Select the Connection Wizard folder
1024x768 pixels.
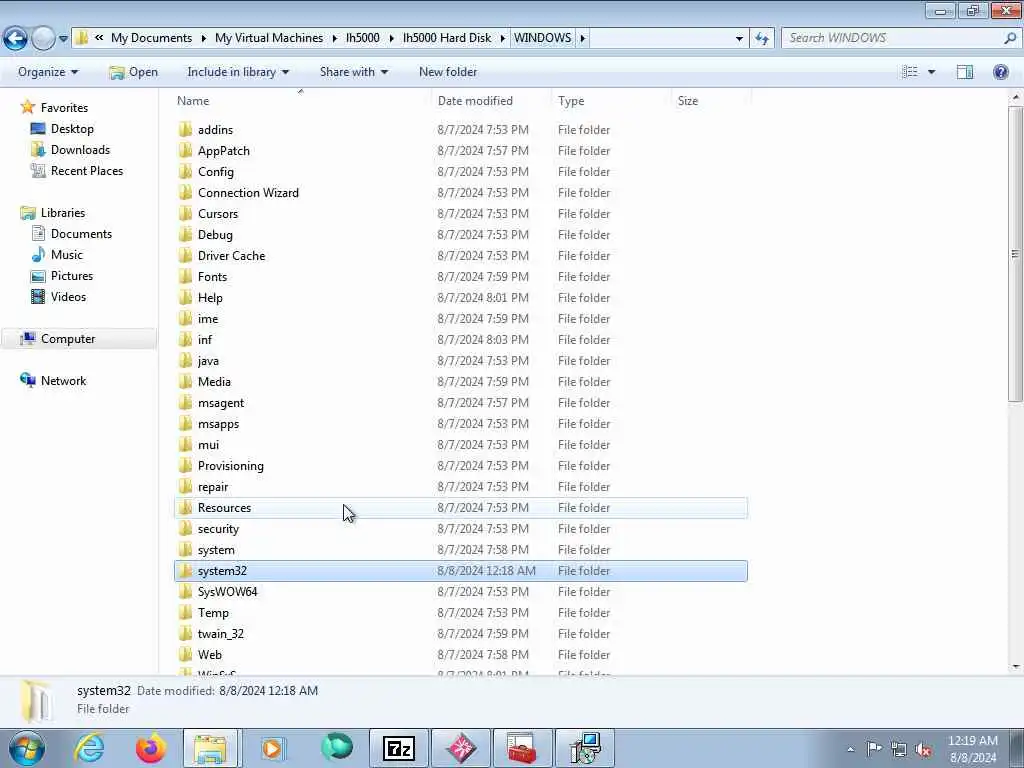[248, 193]
